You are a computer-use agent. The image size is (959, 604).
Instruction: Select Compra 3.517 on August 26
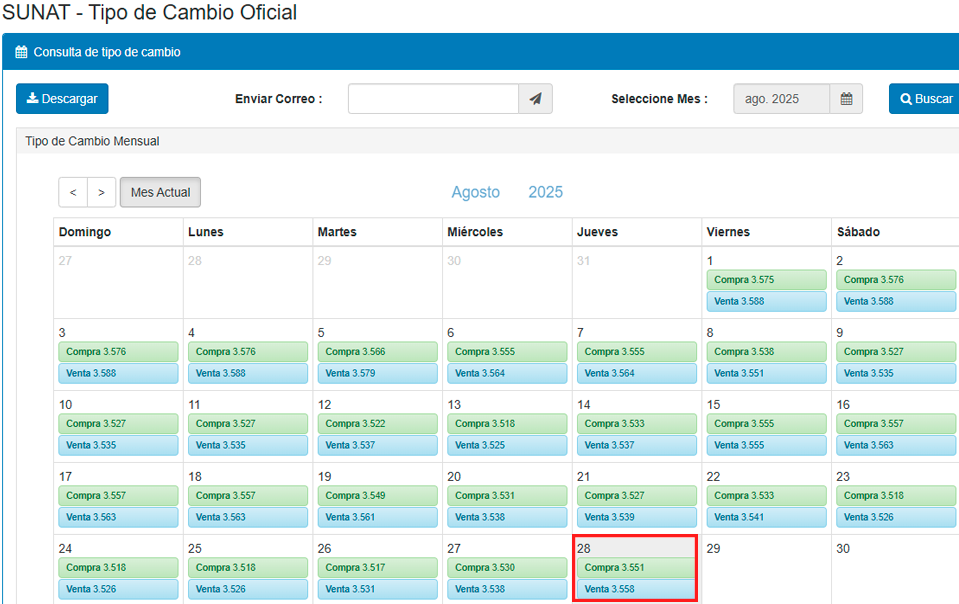377,567
